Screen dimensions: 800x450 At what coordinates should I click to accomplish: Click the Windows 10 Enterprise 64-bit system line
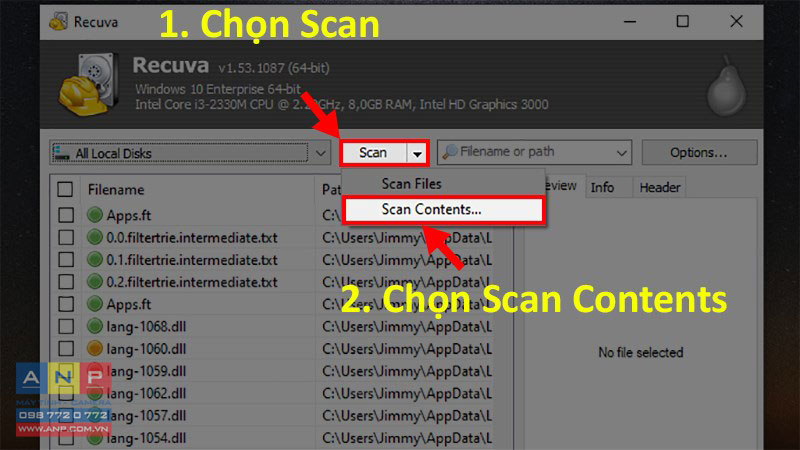tap(218, 89)
